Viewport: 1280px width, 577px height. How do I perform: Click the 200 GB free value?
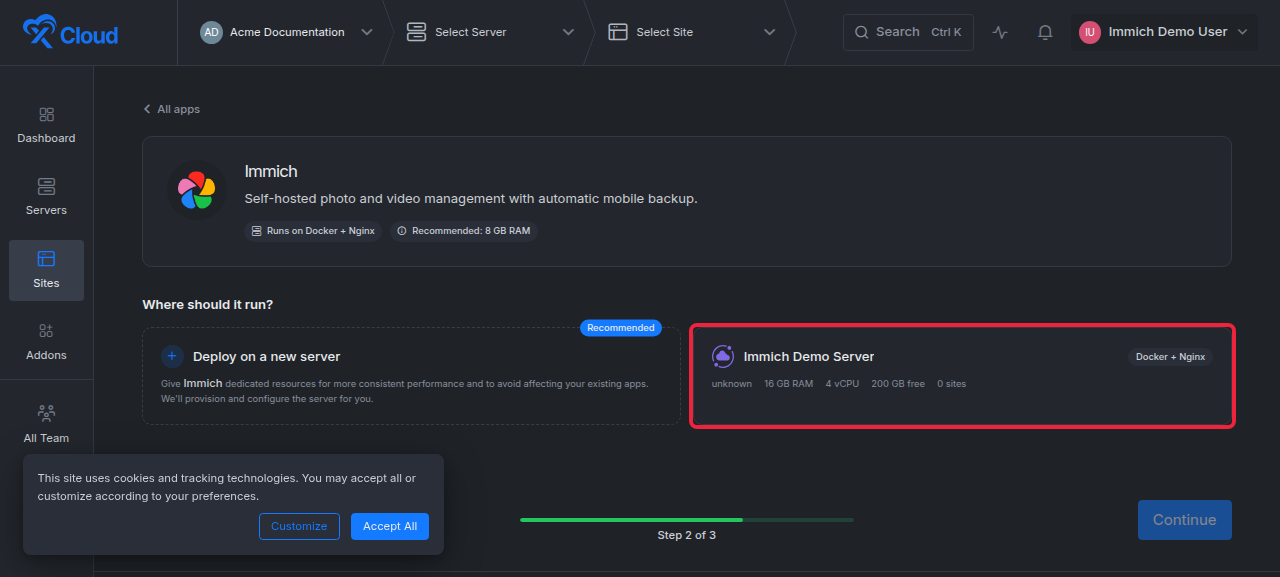(x=898, y=384)
